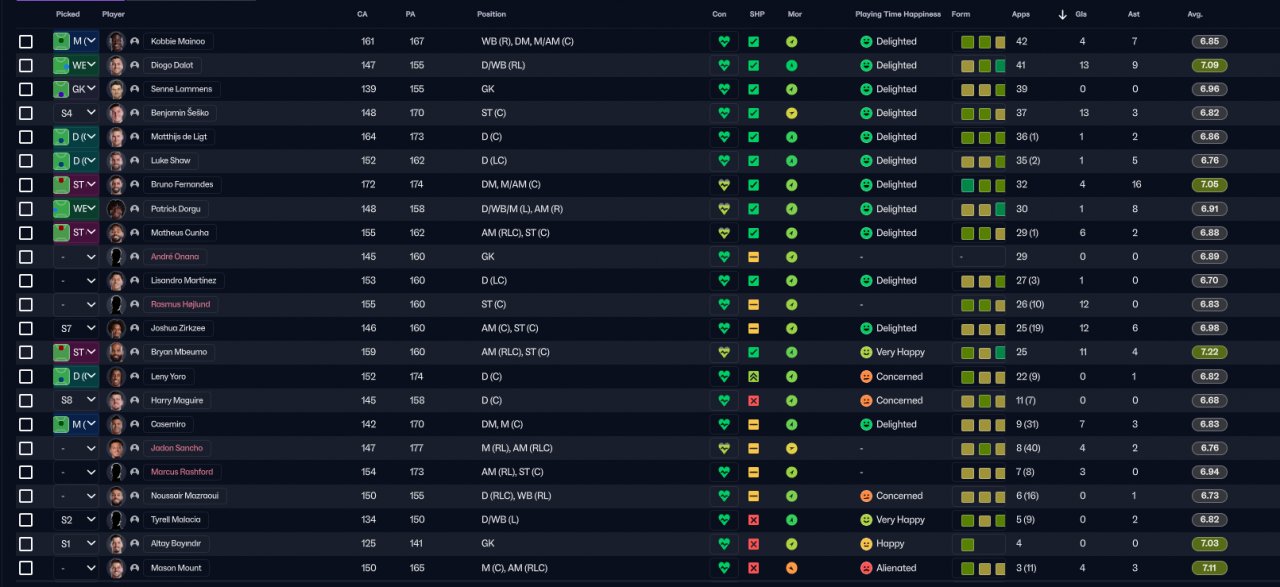Click Bryan Mbeumo's 7.22 average rating badge
The width and height of the screenshot is (1280, 587).
(x=1209, y=352)
